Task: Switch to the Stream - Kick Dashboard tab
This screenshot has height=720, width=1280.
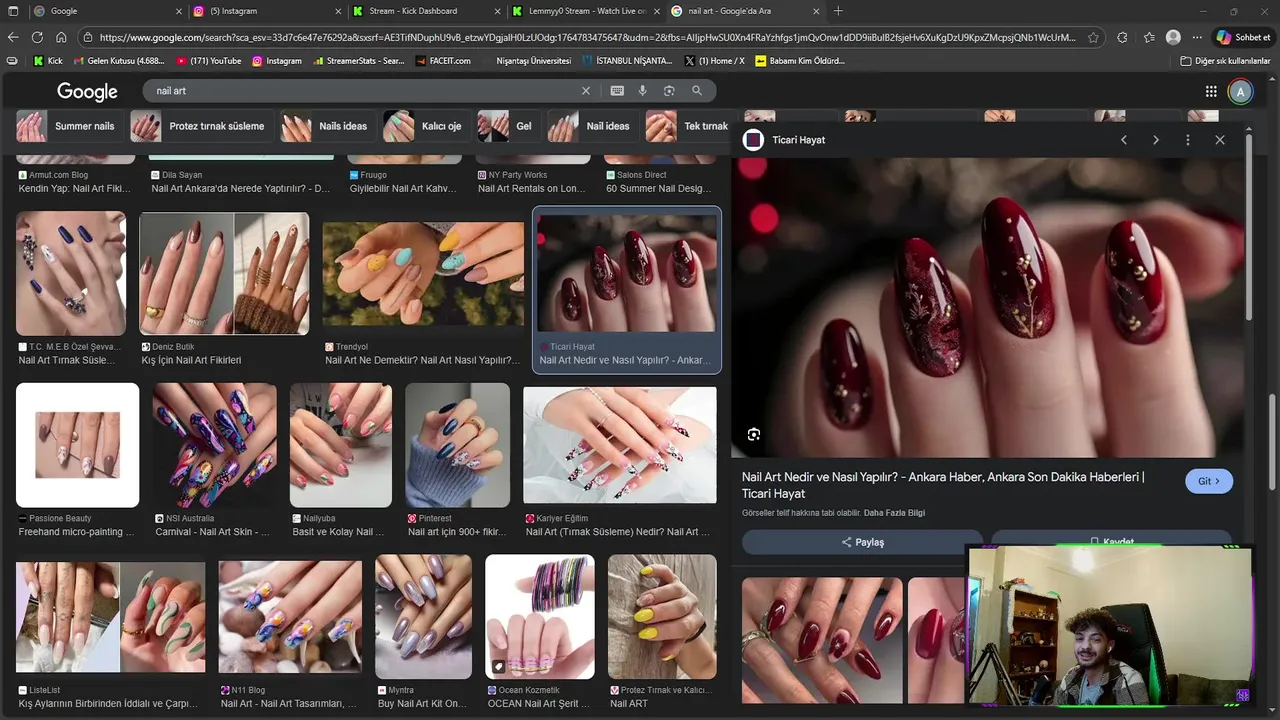Action: tap(426, 11)
